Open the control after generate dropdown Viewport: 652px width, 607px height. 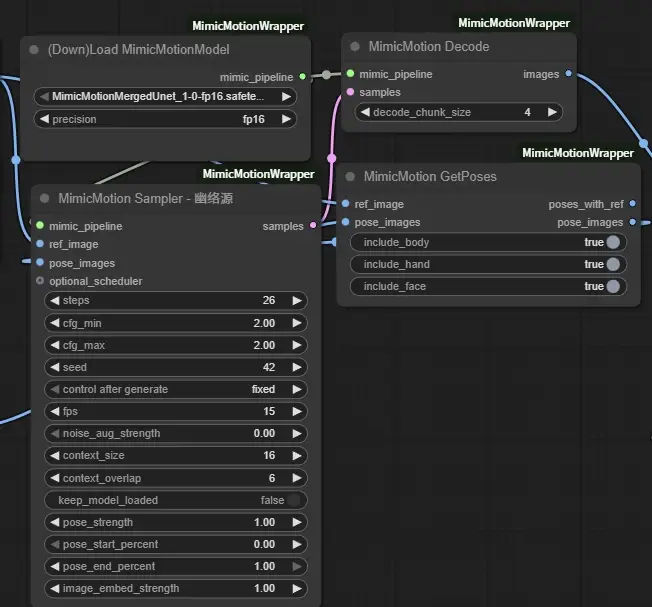175,389
